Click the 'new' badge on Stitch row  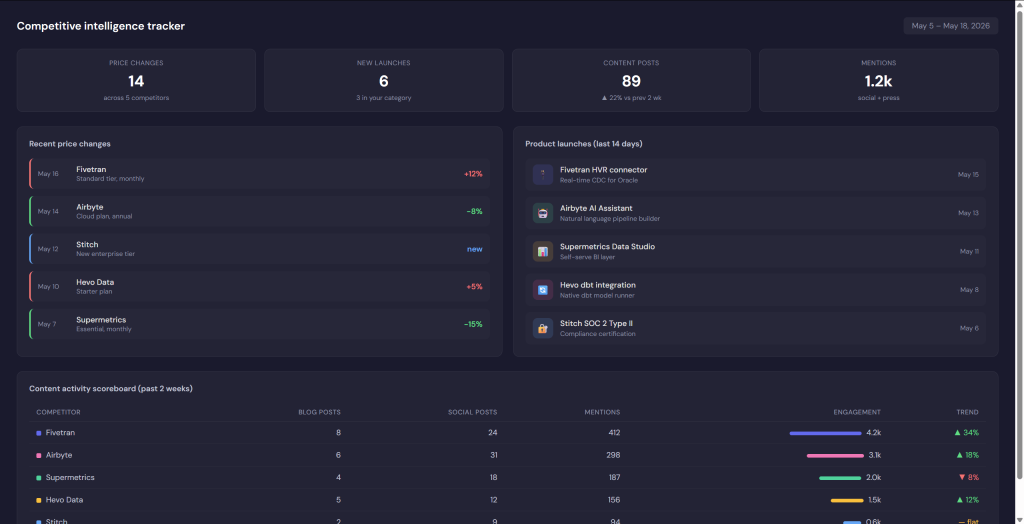[x=475, y=249]
